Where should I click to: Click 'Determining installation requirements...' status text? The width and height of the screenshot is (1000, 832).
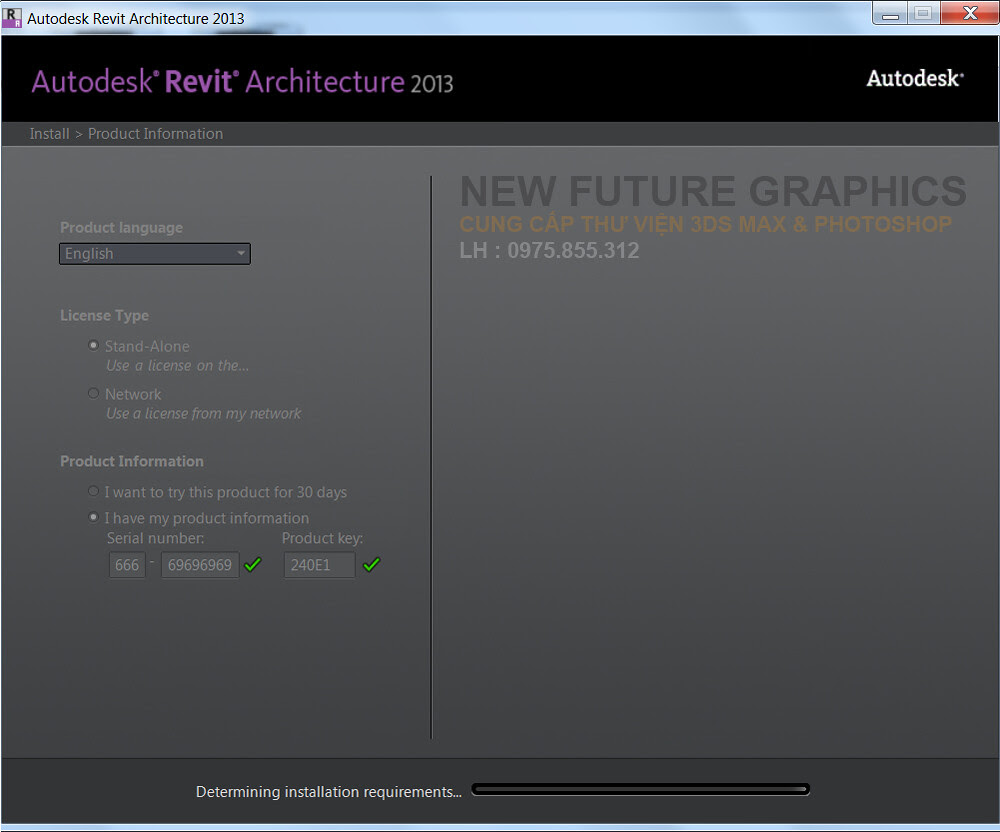tap(328, 792)
